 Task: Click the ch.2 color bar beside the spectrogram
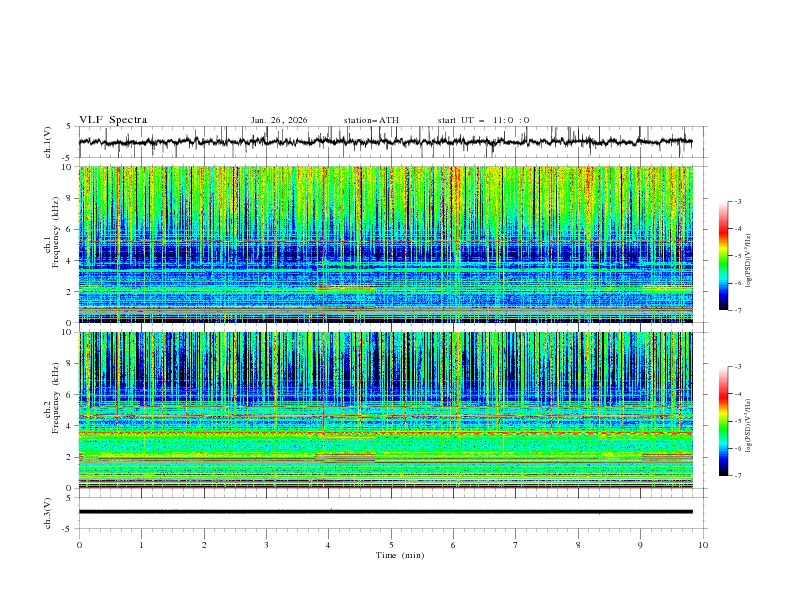(x=723, y=421)
